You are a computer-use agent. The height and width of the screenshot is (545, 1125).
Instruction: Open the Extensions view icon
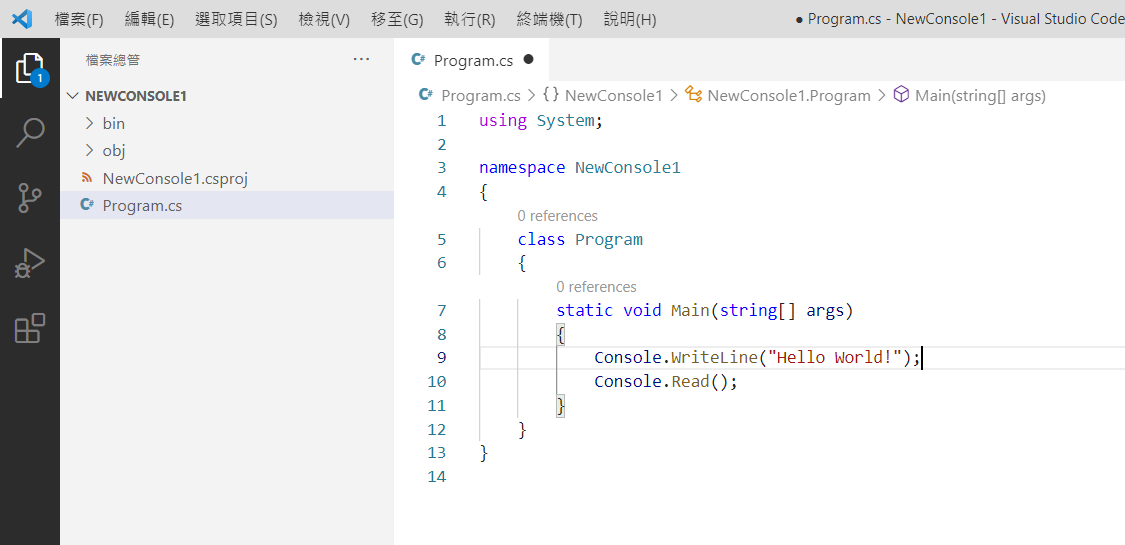click(30, 328)
